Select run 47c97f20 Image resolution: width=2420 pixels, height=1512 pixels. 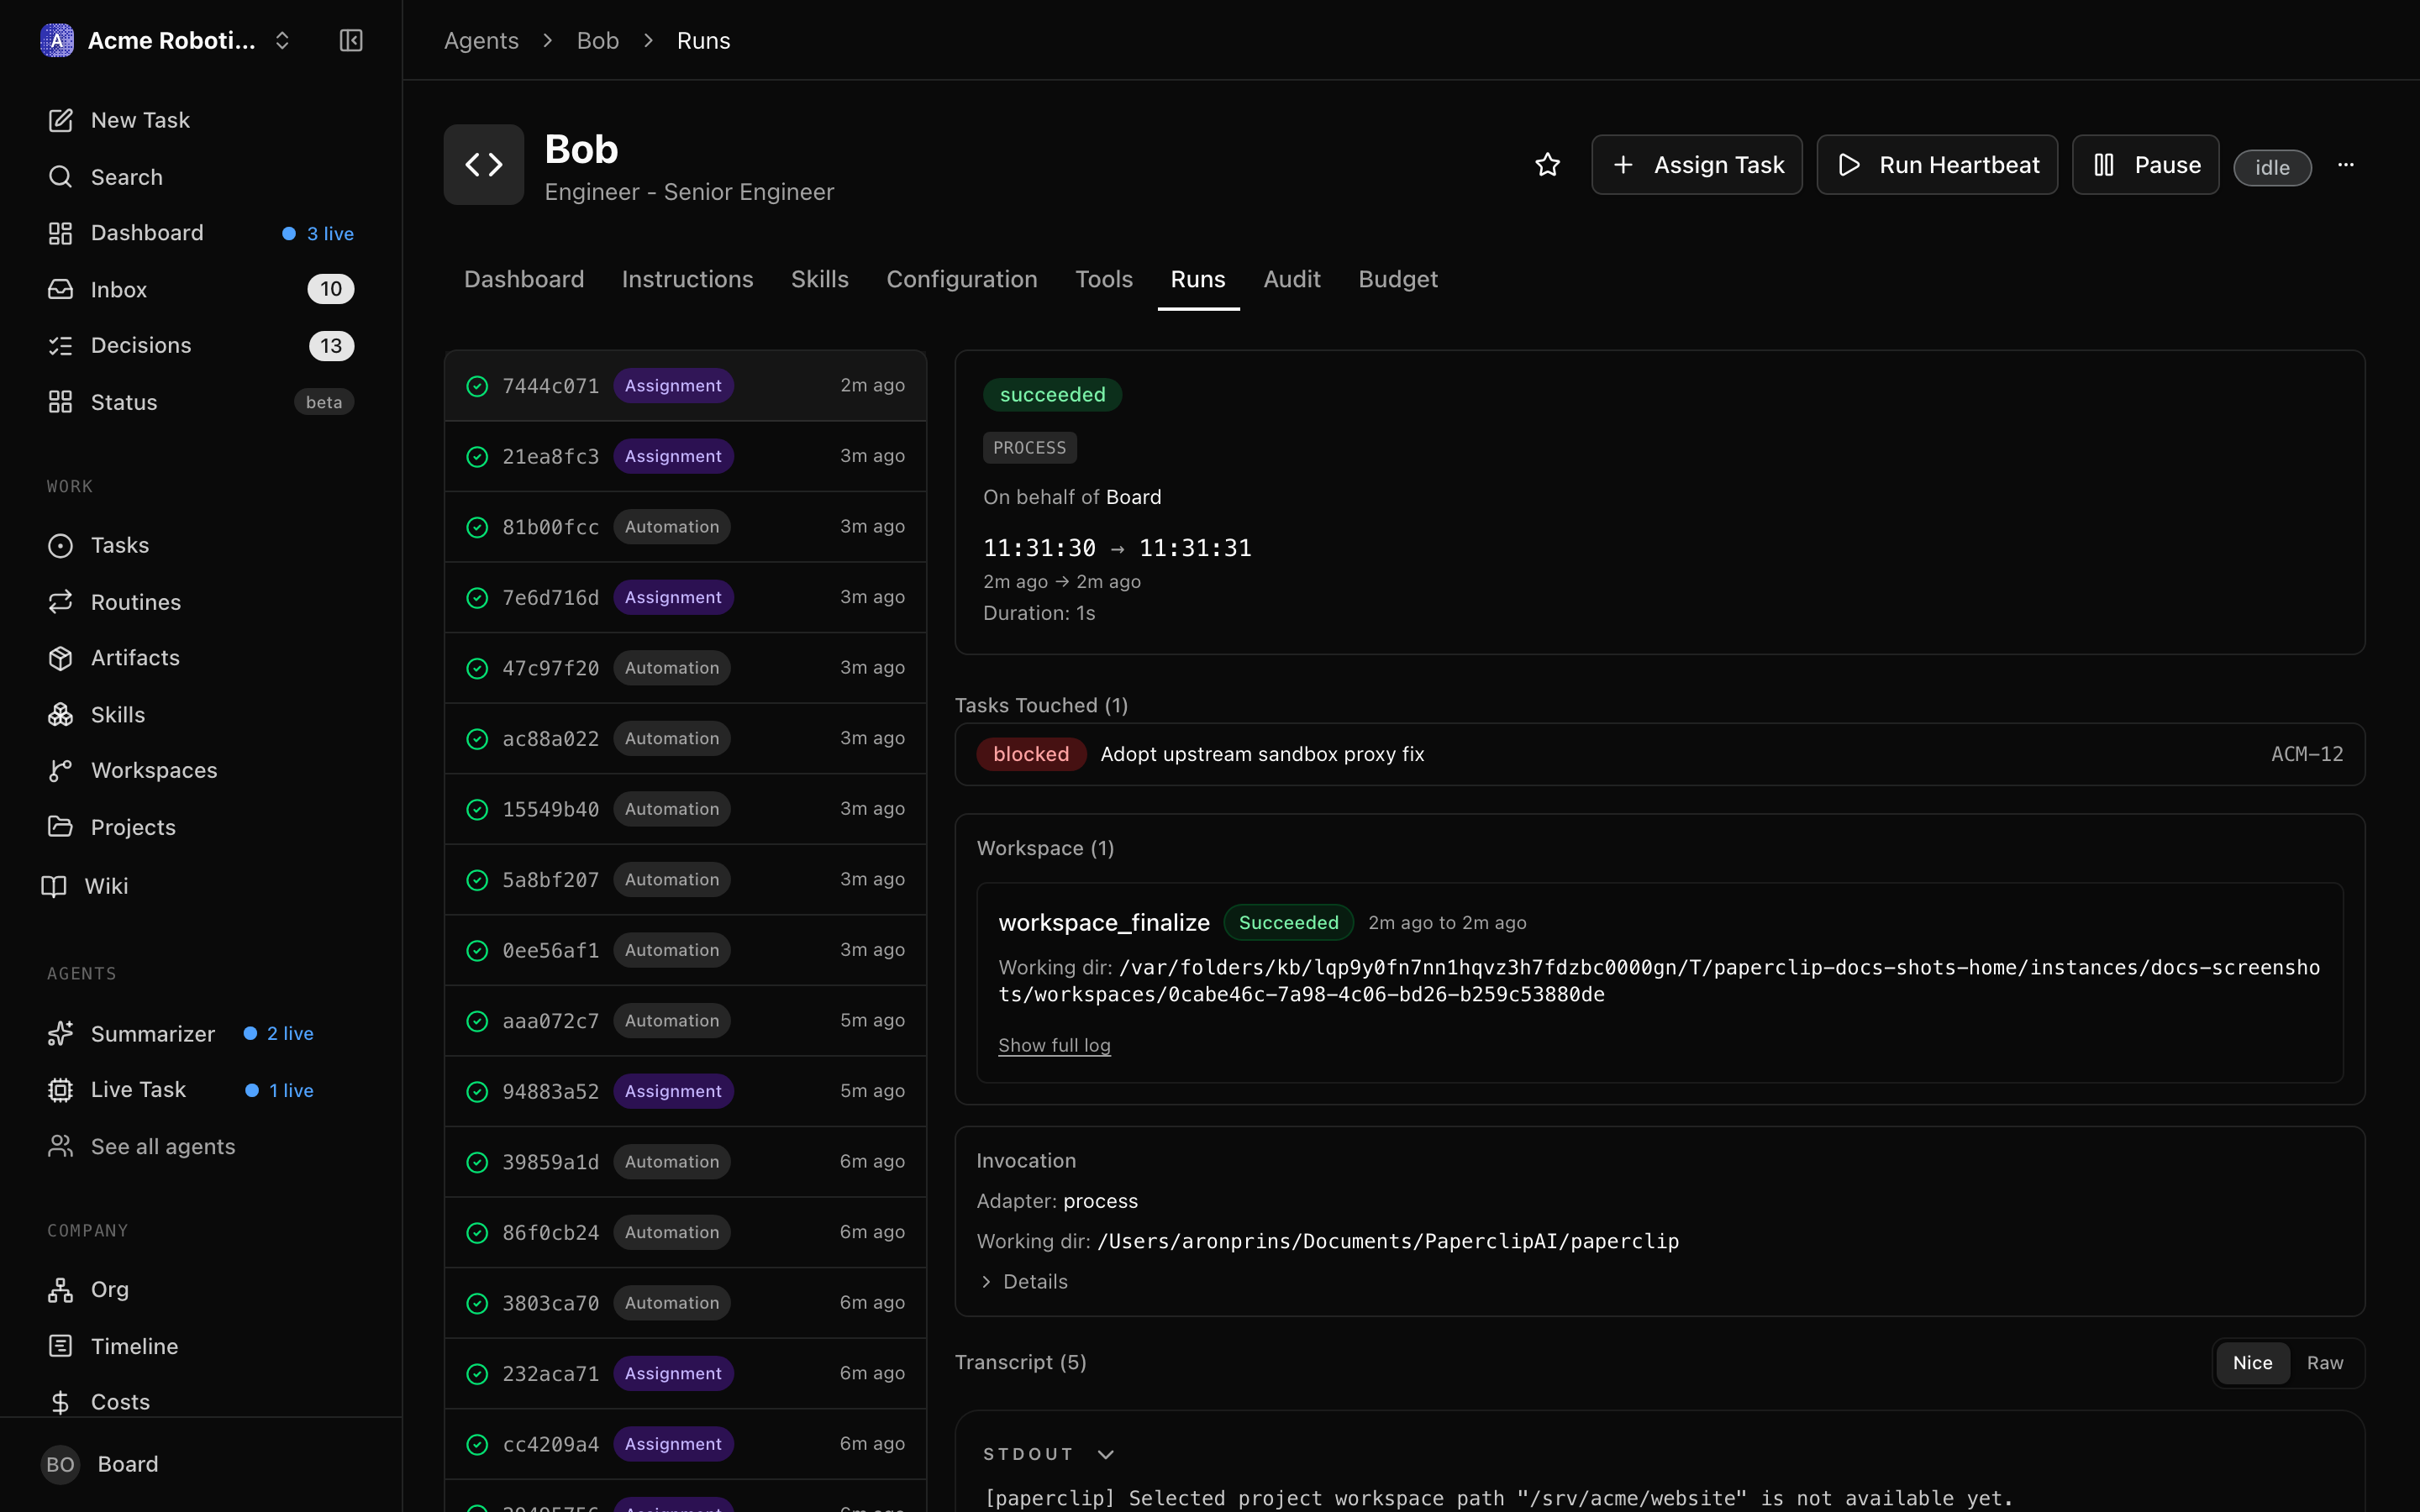coord(686,668)
